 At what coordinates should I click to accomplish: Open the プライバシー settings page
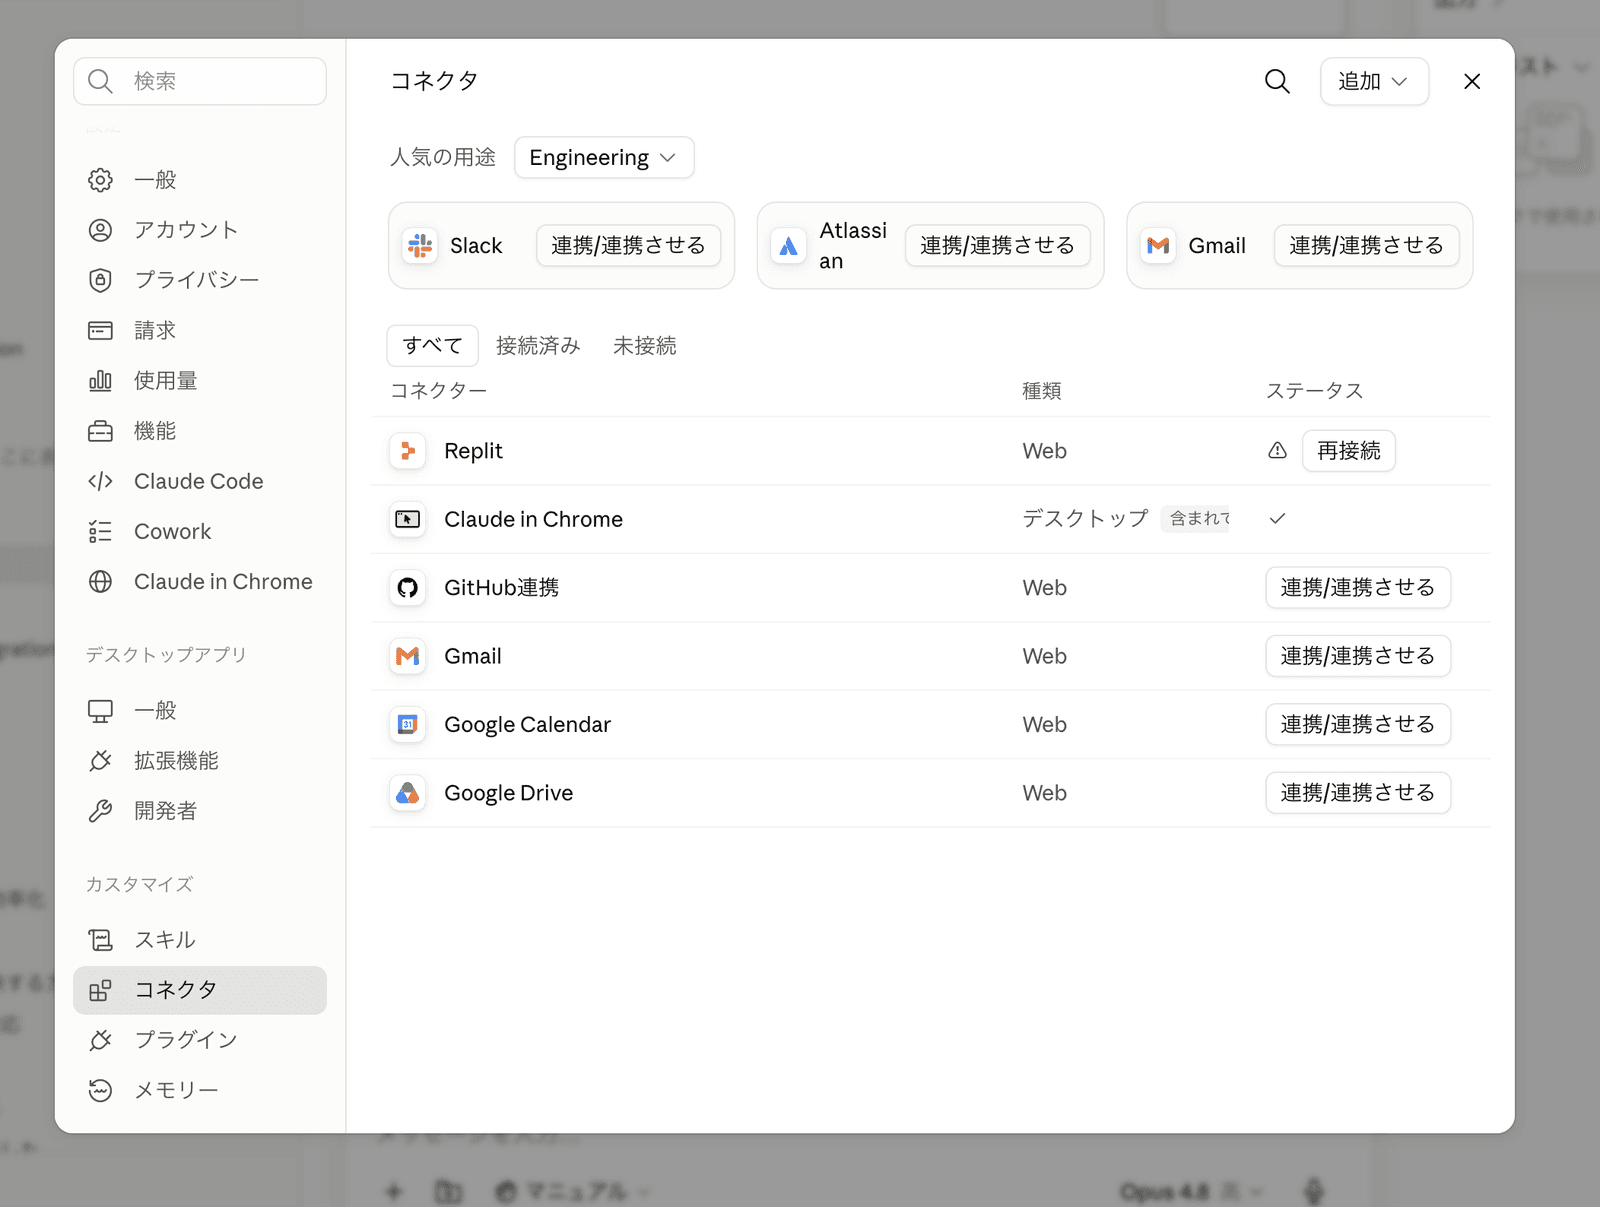(200, 280)
